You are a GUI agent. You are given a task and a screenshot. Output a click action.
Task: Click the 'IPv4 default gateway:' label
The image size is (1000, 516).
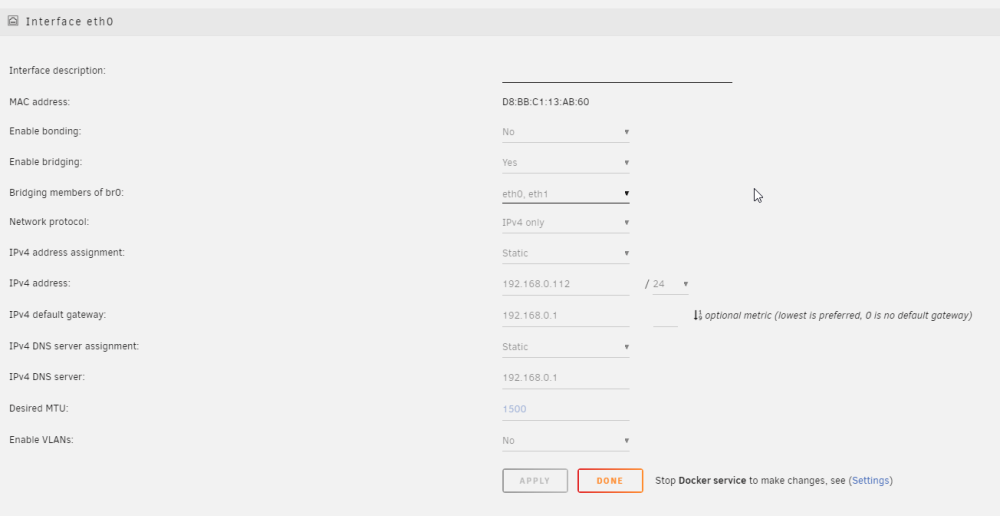click(57, 315)
